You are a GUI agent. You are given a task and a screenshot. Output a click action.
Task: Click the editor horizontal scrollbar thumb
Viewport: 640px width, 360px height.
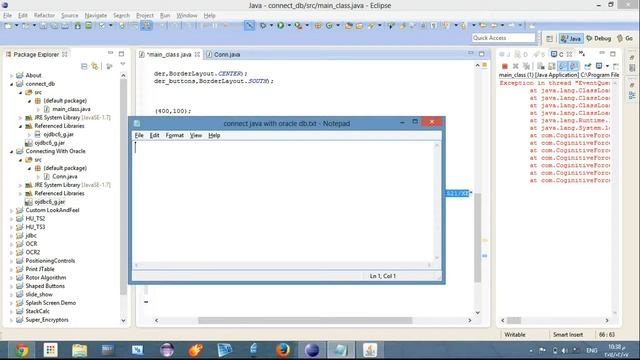click(305, 321)
